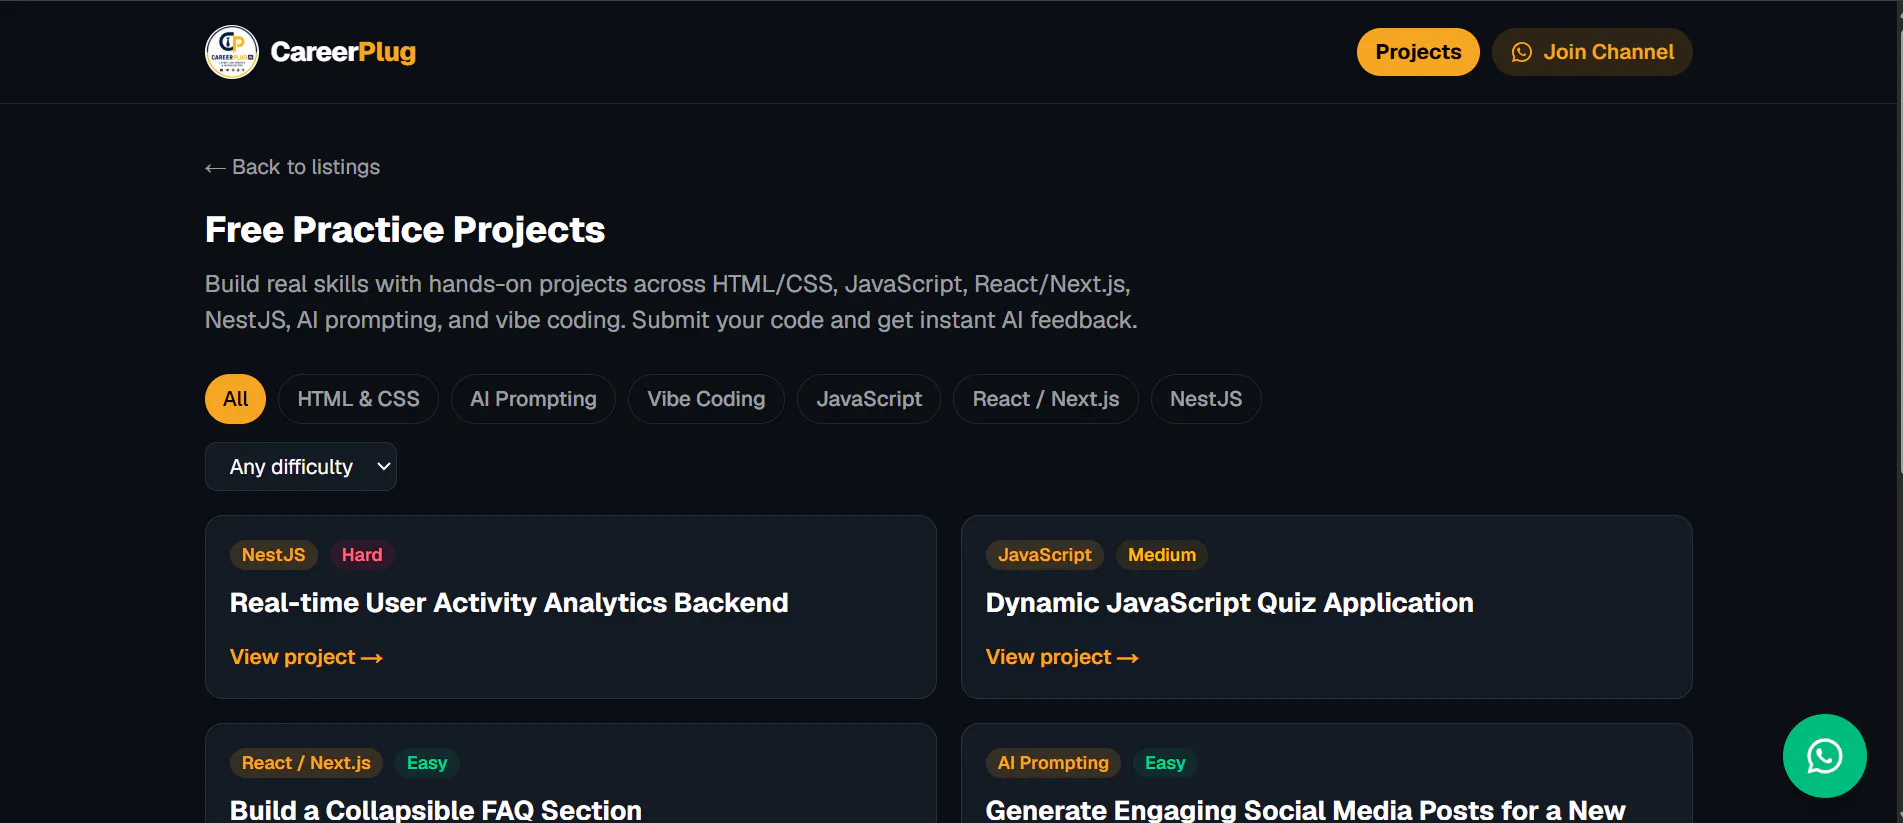Filter projects by AI Prompting
Screen dimensions: 1903x823
click(533, 399)
